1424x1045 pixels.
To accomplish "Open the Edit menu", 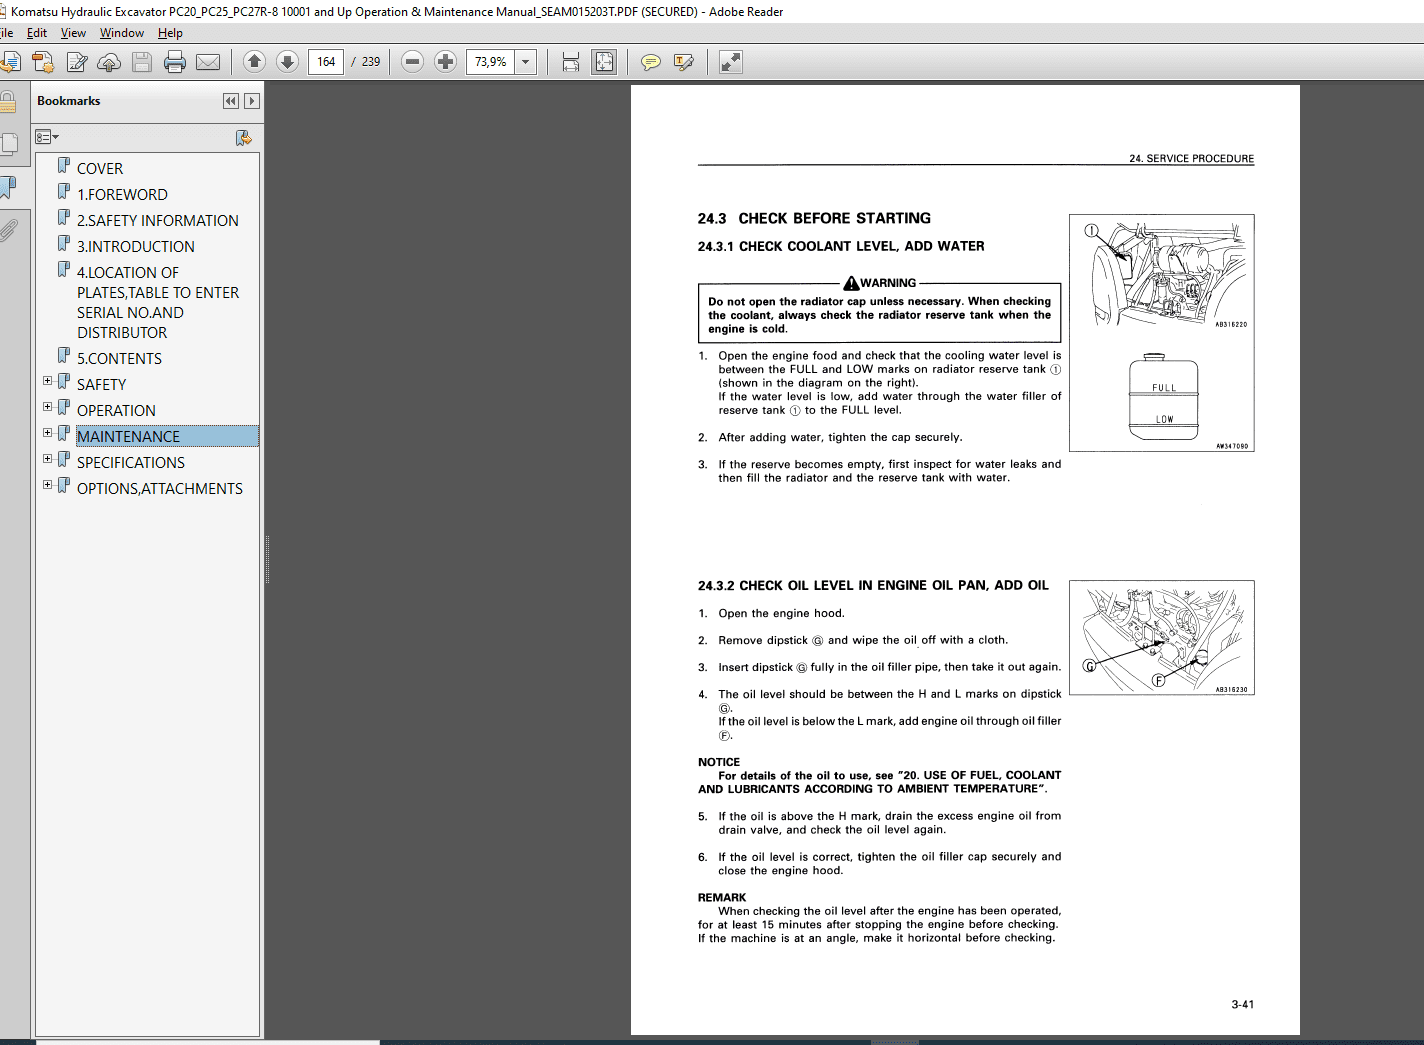I will [37, 33].
